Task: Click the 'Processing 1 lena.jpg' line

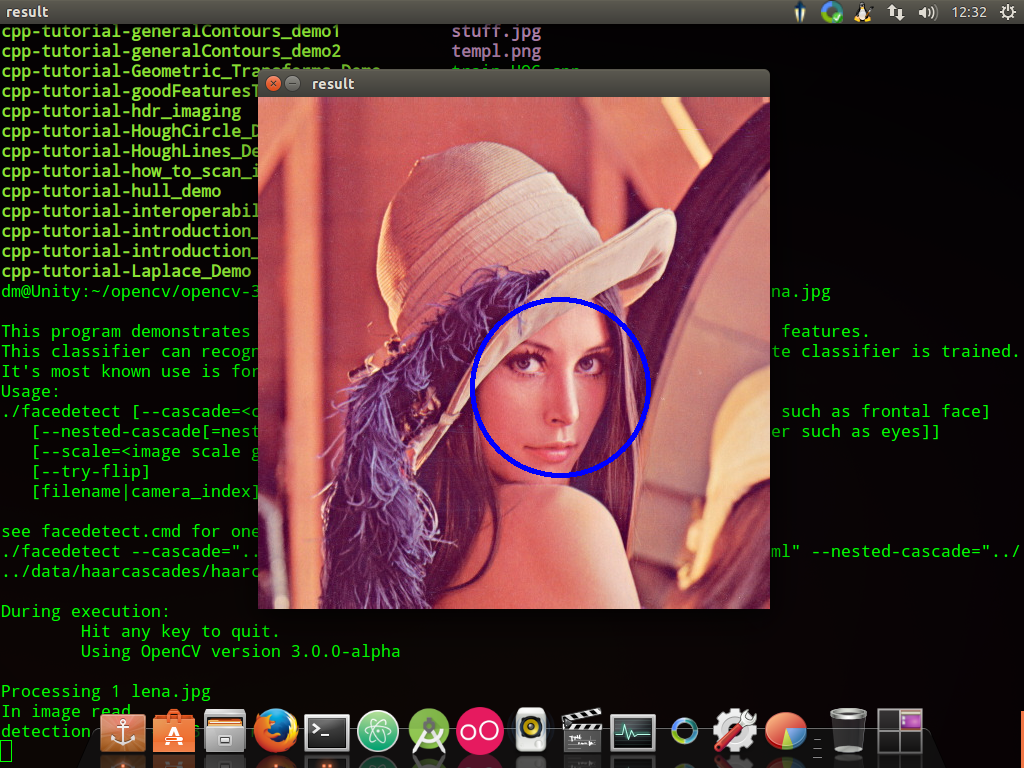Action: coord(106,692)
